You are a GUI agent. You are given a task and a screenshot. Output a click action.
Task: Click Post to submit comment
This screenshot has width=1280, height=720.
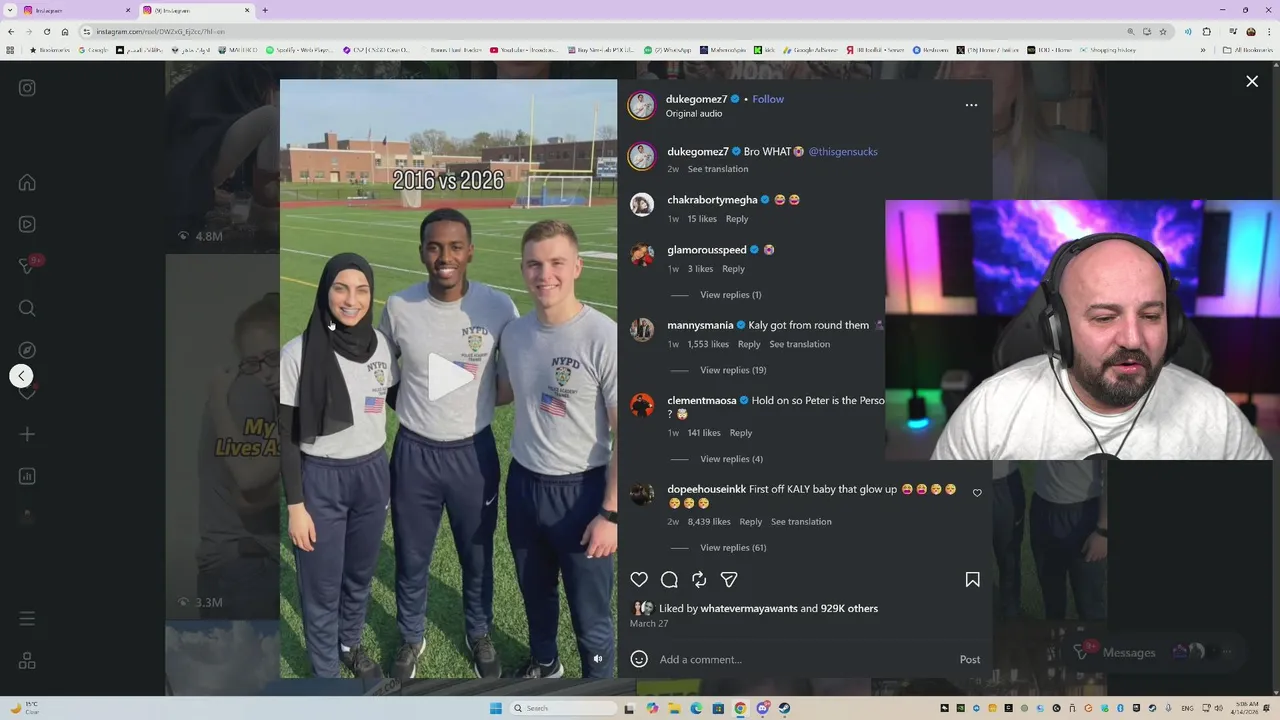click(970, 659)
